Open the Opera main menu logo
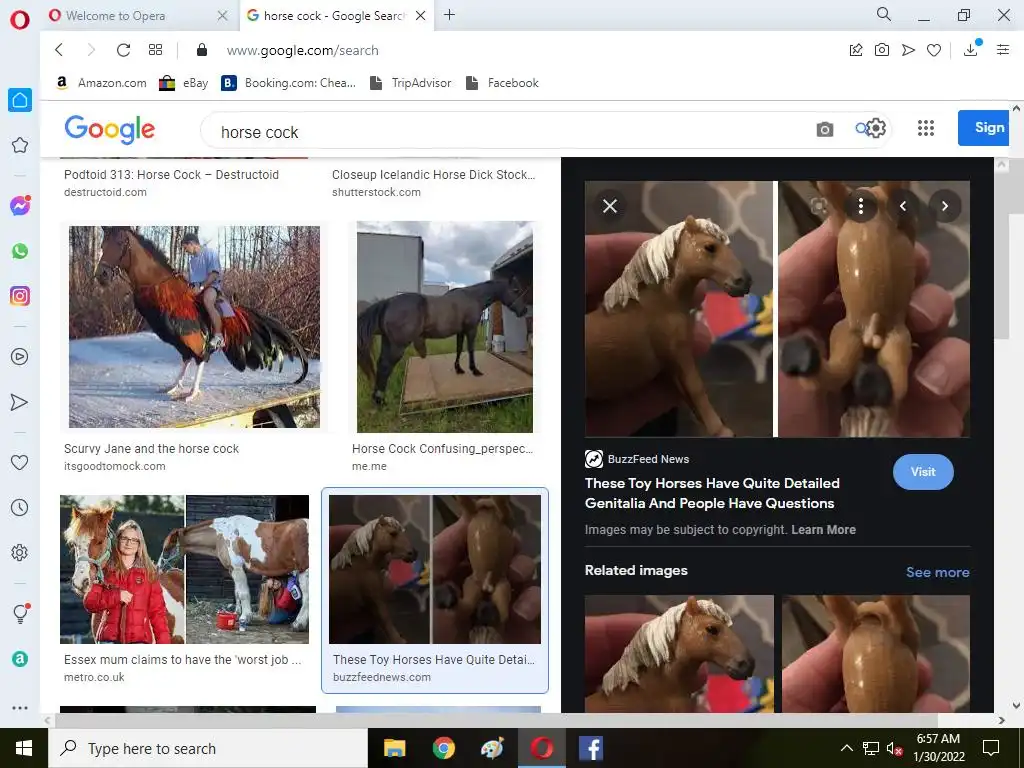The image size is (1024, 768). (x=20, y=20)
